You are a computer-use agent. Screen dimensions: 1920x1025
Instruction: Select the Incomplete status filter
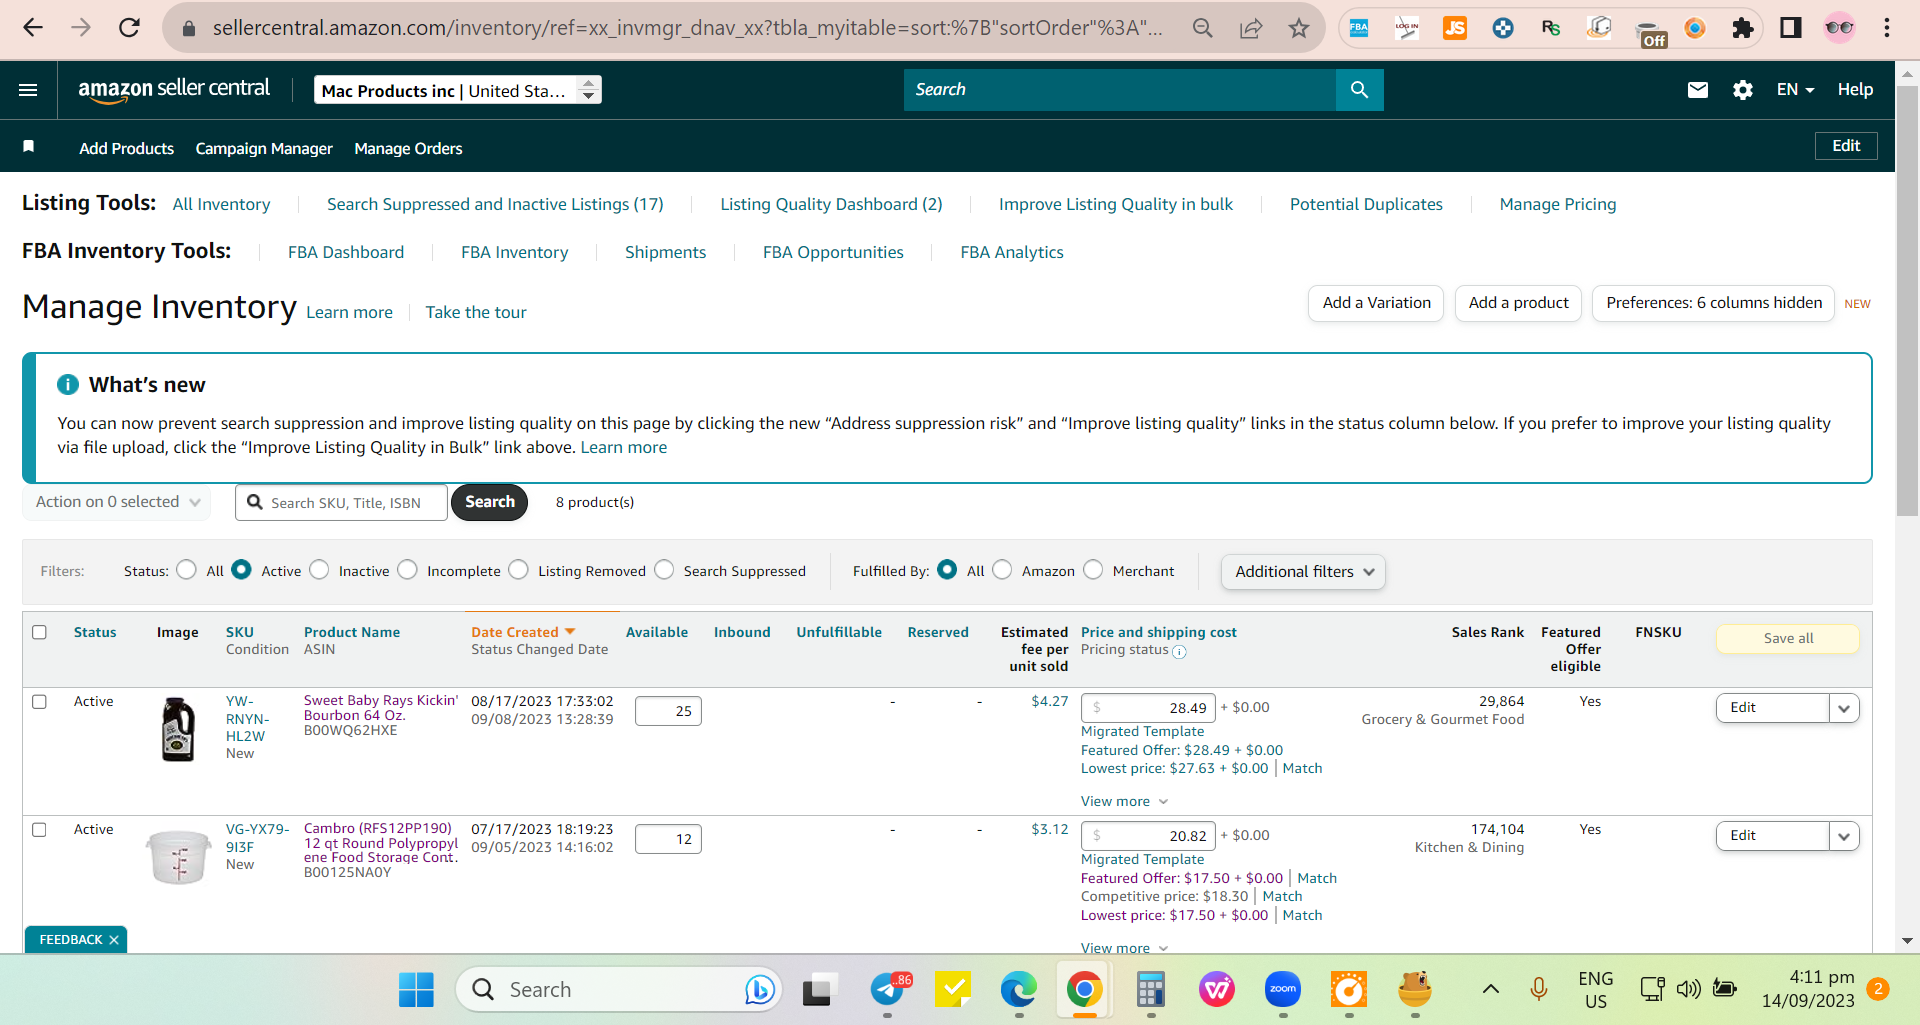tap(407, 570)
